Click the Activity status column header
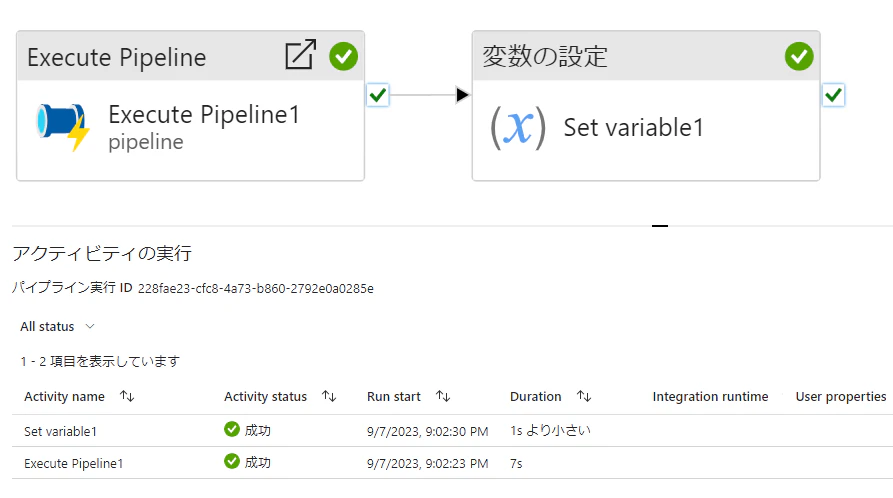This screenshot has height=498, width=893. click(x=265, y=397)
